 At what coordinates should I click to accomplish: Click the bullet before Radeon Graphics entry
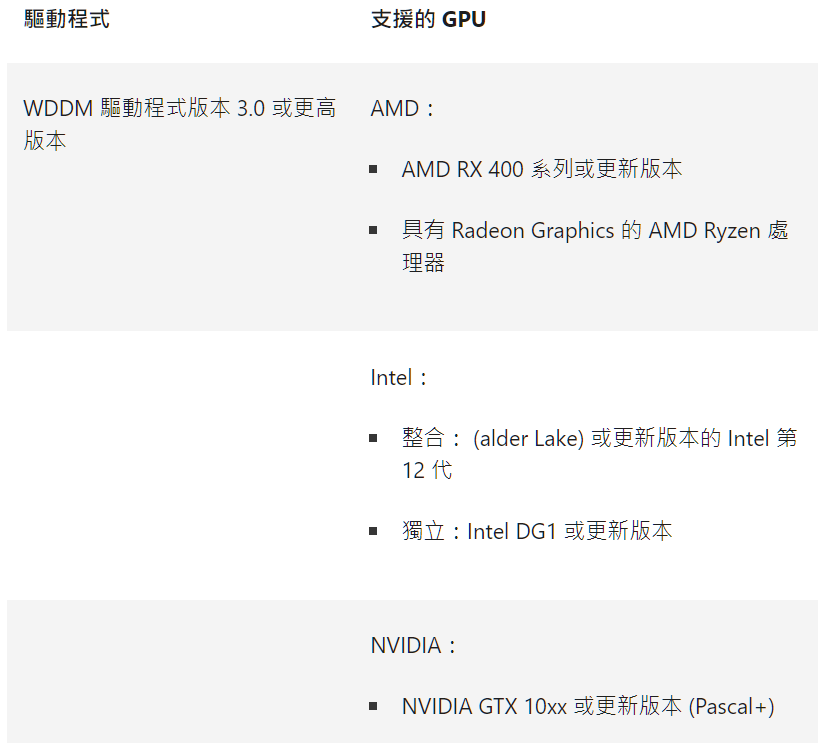[373, 230]
